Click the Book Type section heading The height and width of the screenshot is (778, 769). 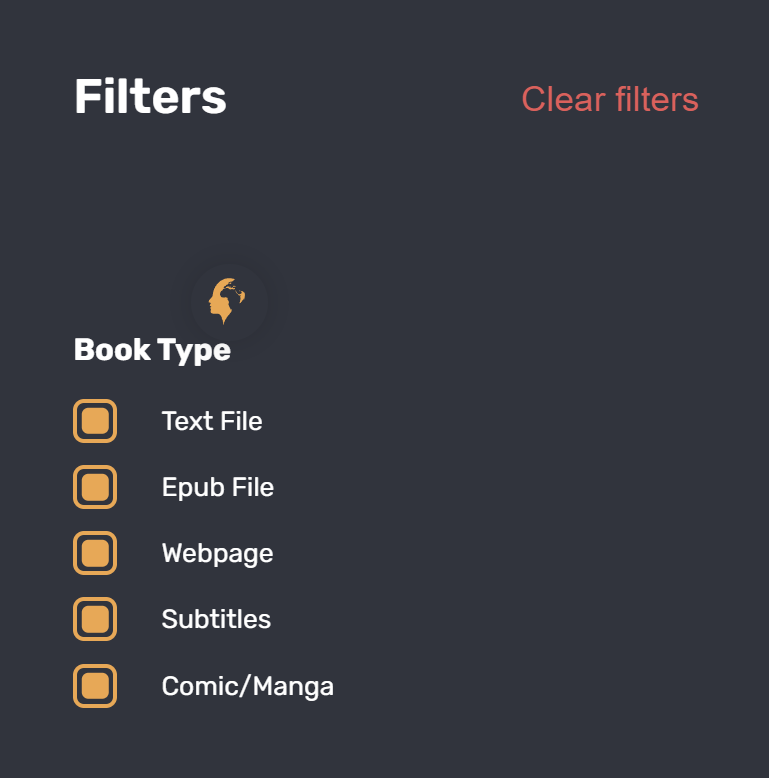(152, 350)
